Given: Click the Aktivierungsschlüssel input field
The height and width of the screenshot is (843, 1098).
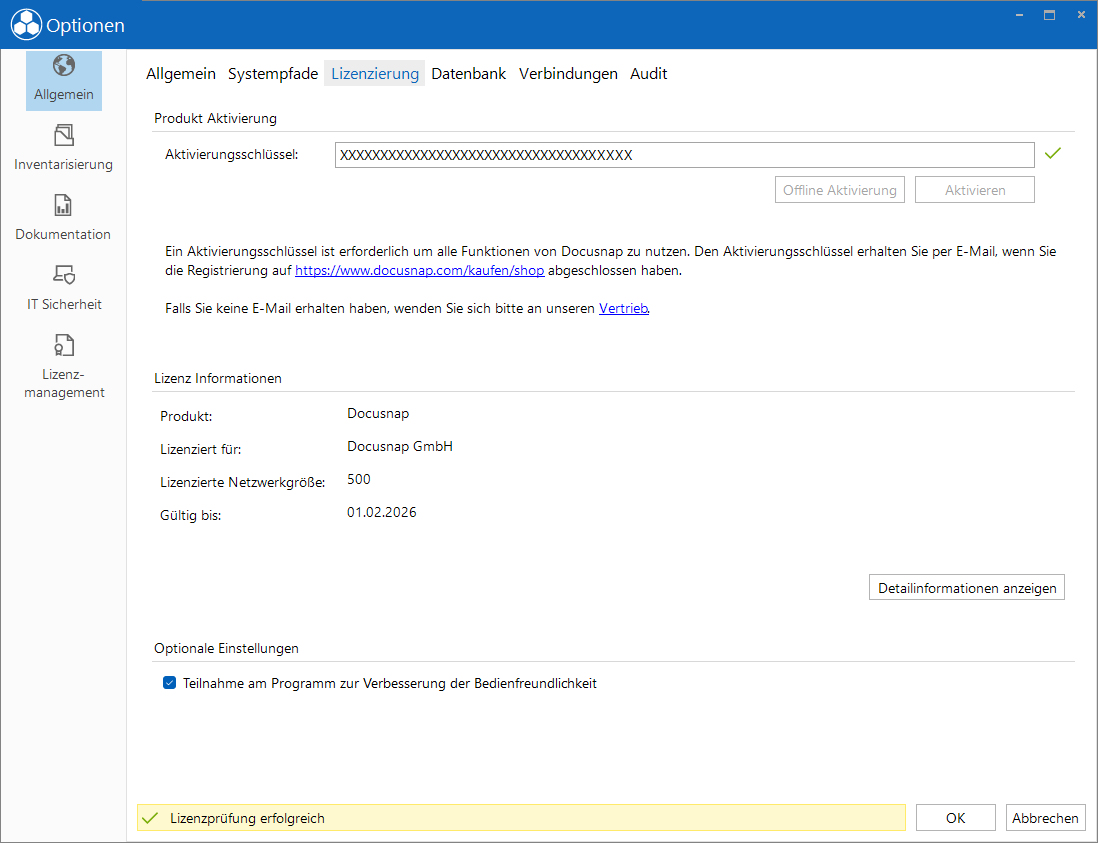Looking at the screenshot, I should [x=684, y=155].
